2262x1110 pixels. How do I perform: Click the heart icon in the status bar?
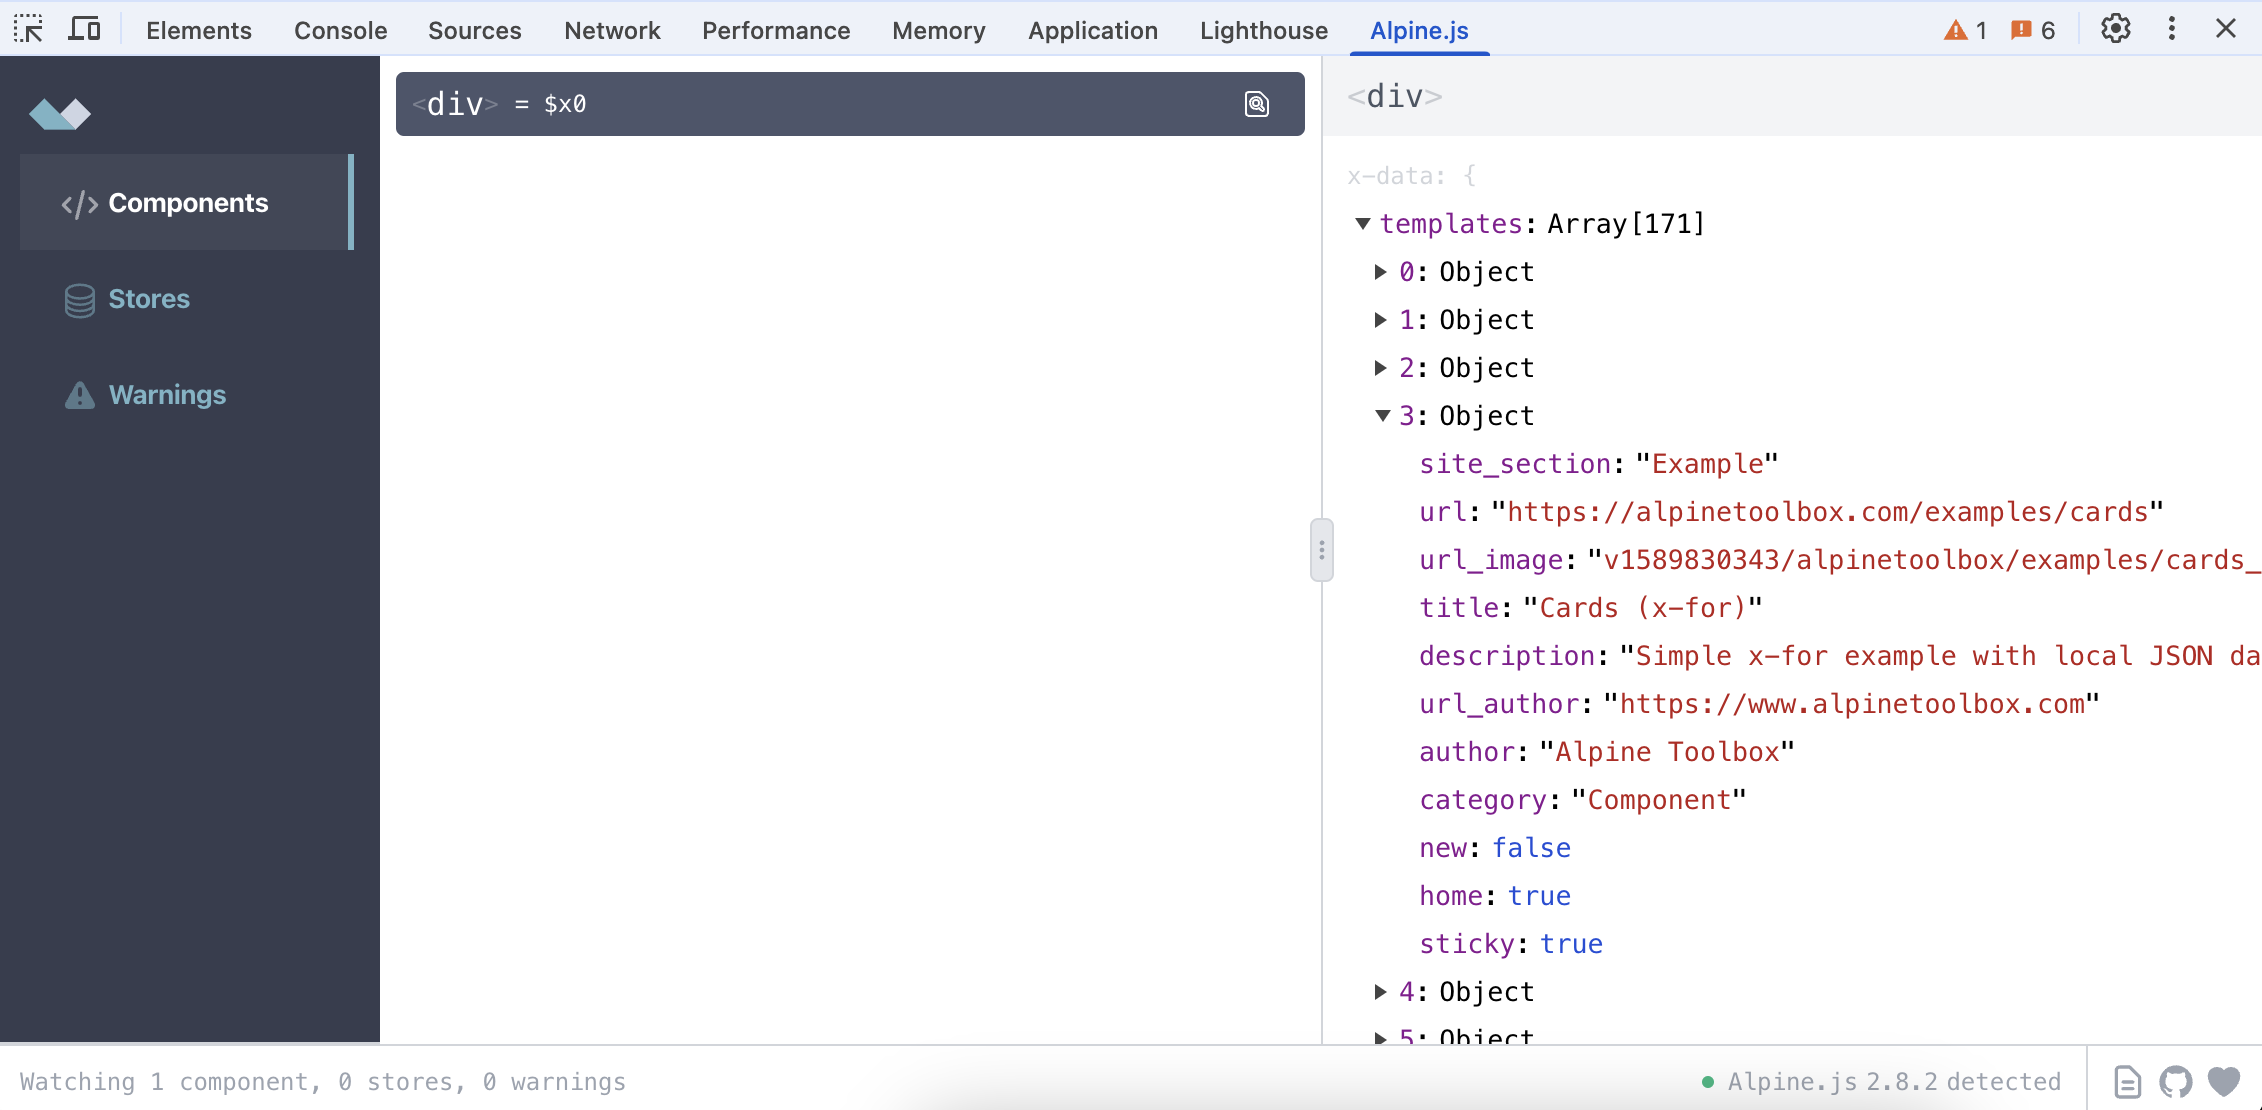point(2222,1081)
